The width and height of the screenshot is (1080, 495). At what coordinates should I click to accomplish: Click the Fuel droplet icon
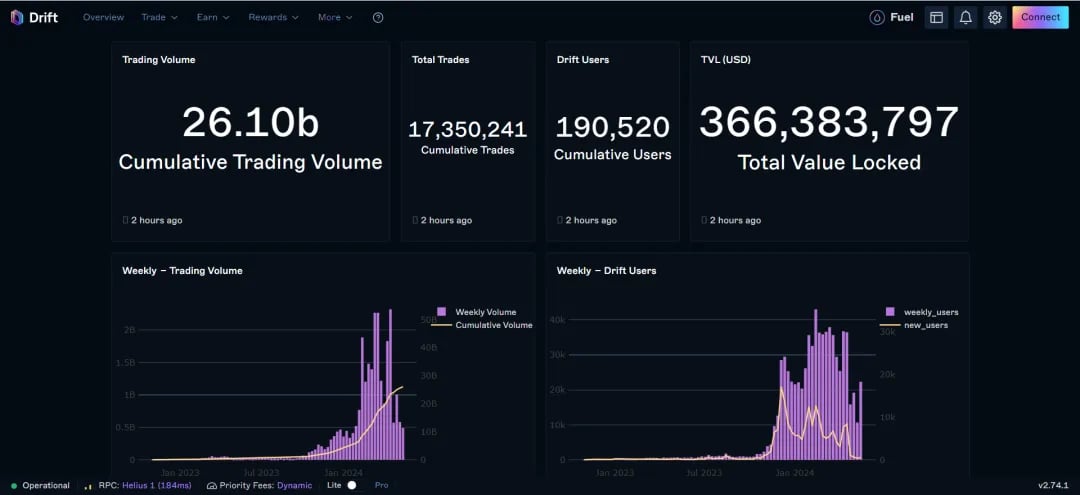point(877,17)
